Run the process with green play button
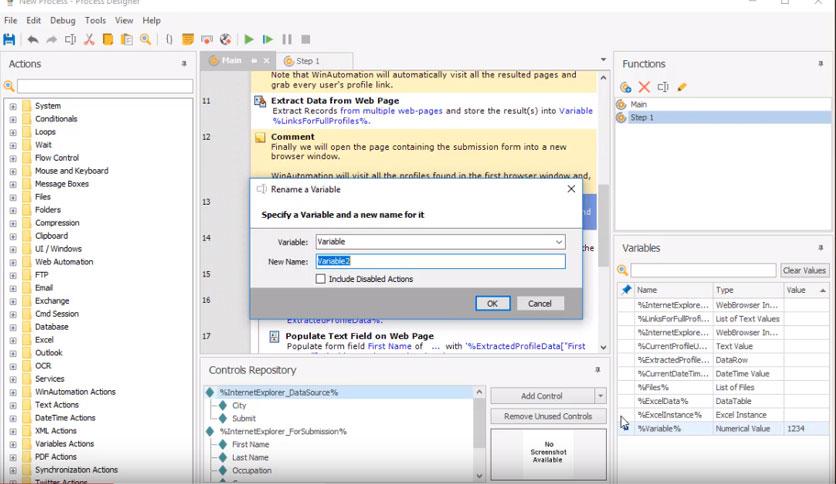This screenshot has height=484, width=836. 249,39
